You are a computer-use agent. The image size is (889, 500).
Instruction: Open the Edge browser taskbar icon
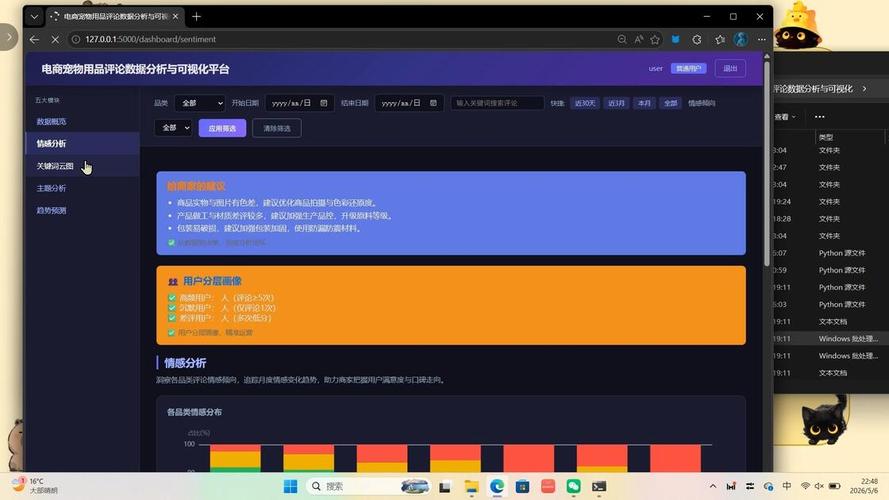pyautogui.click(x=497, y=486)
